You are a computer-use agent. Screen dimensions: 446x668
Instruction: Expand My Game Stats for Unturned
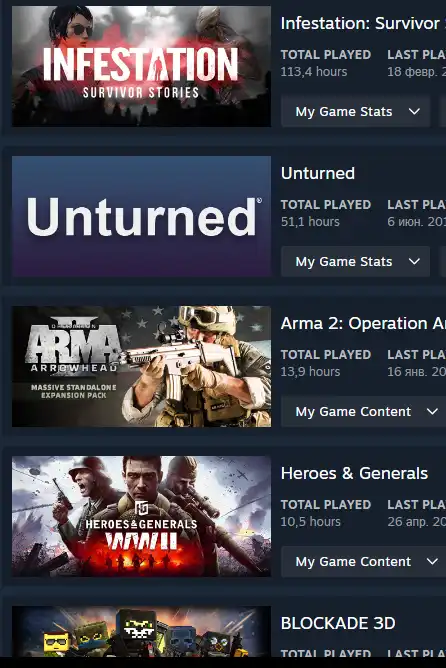pos(356,262)
